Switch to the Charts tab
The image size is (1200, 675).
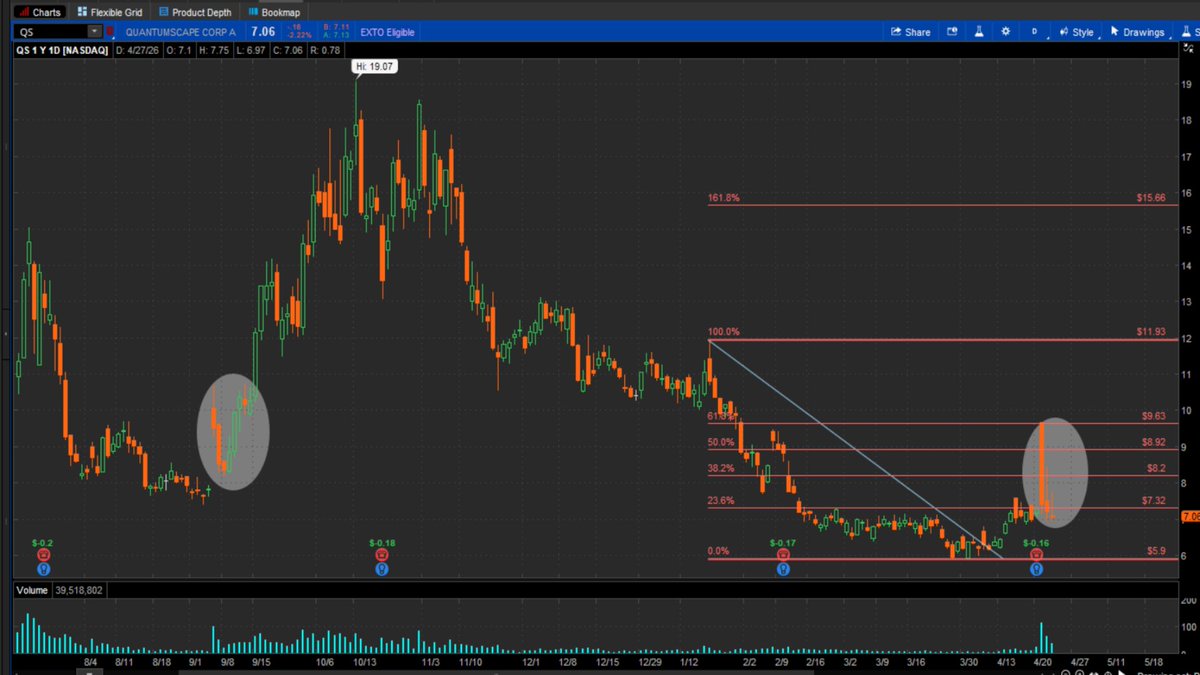pyautogui.click(x=40, y=12)
